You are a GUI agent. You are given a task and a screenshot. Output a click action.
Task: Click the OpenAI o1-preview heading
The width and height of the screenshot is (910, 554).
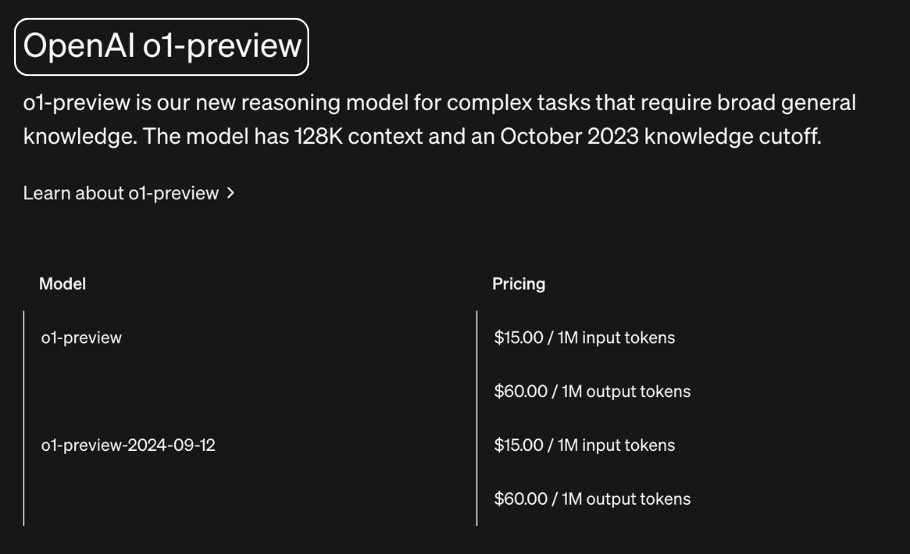click(x=161, y=46)
